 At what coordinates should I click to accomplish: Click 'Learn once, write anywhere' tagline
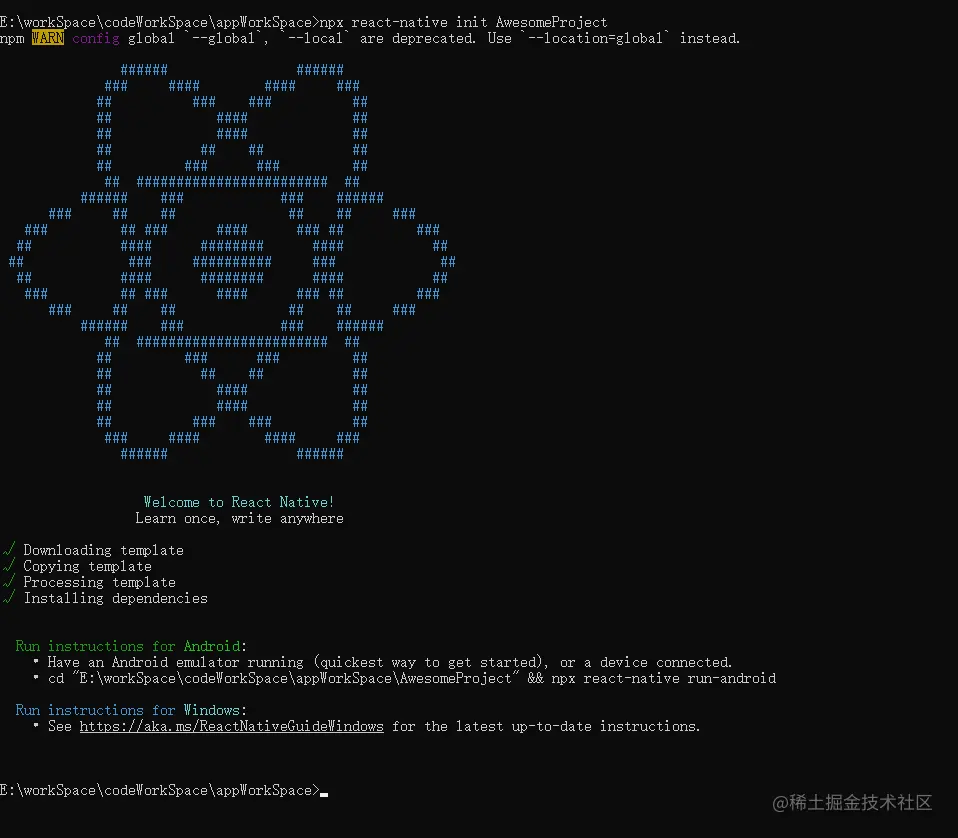click(x=240, y=519)
